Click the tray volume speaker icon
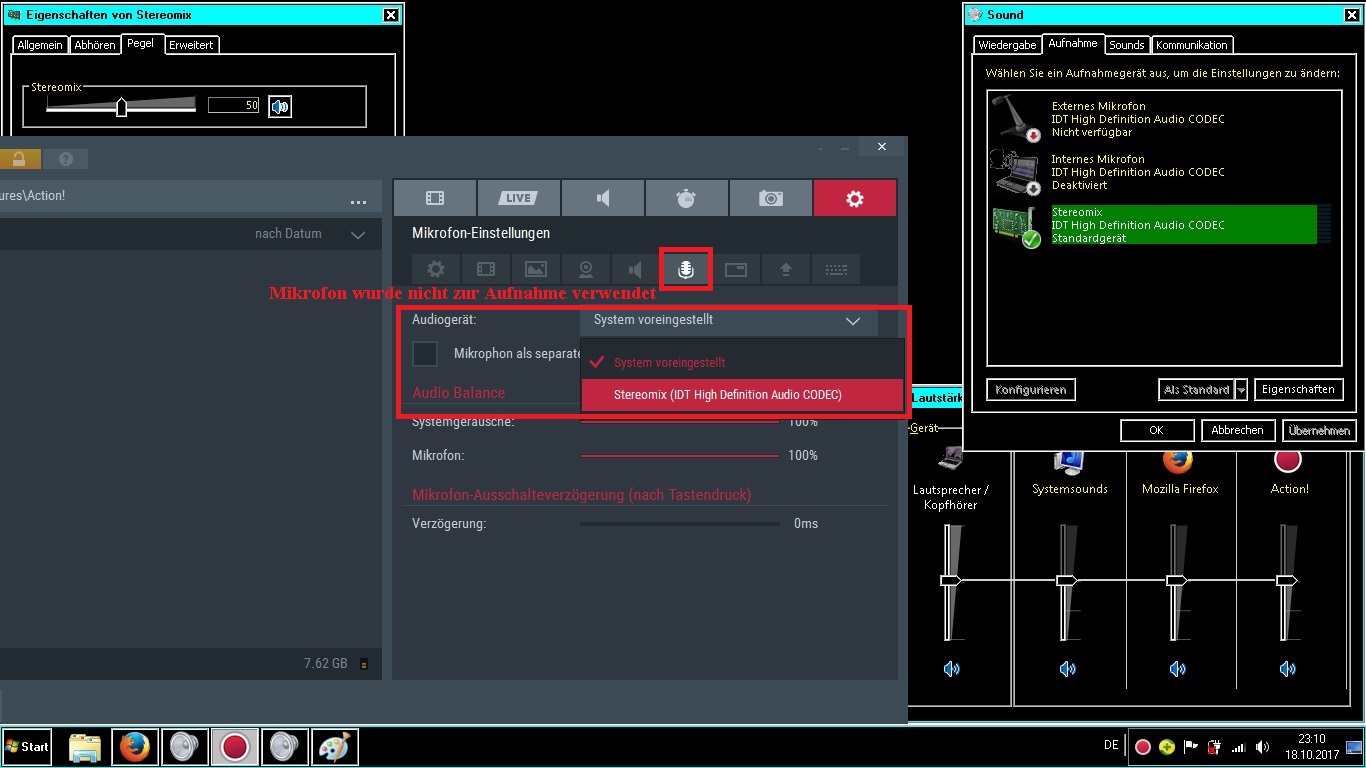The image size is (1366, 768). [x=1262, y=747]
